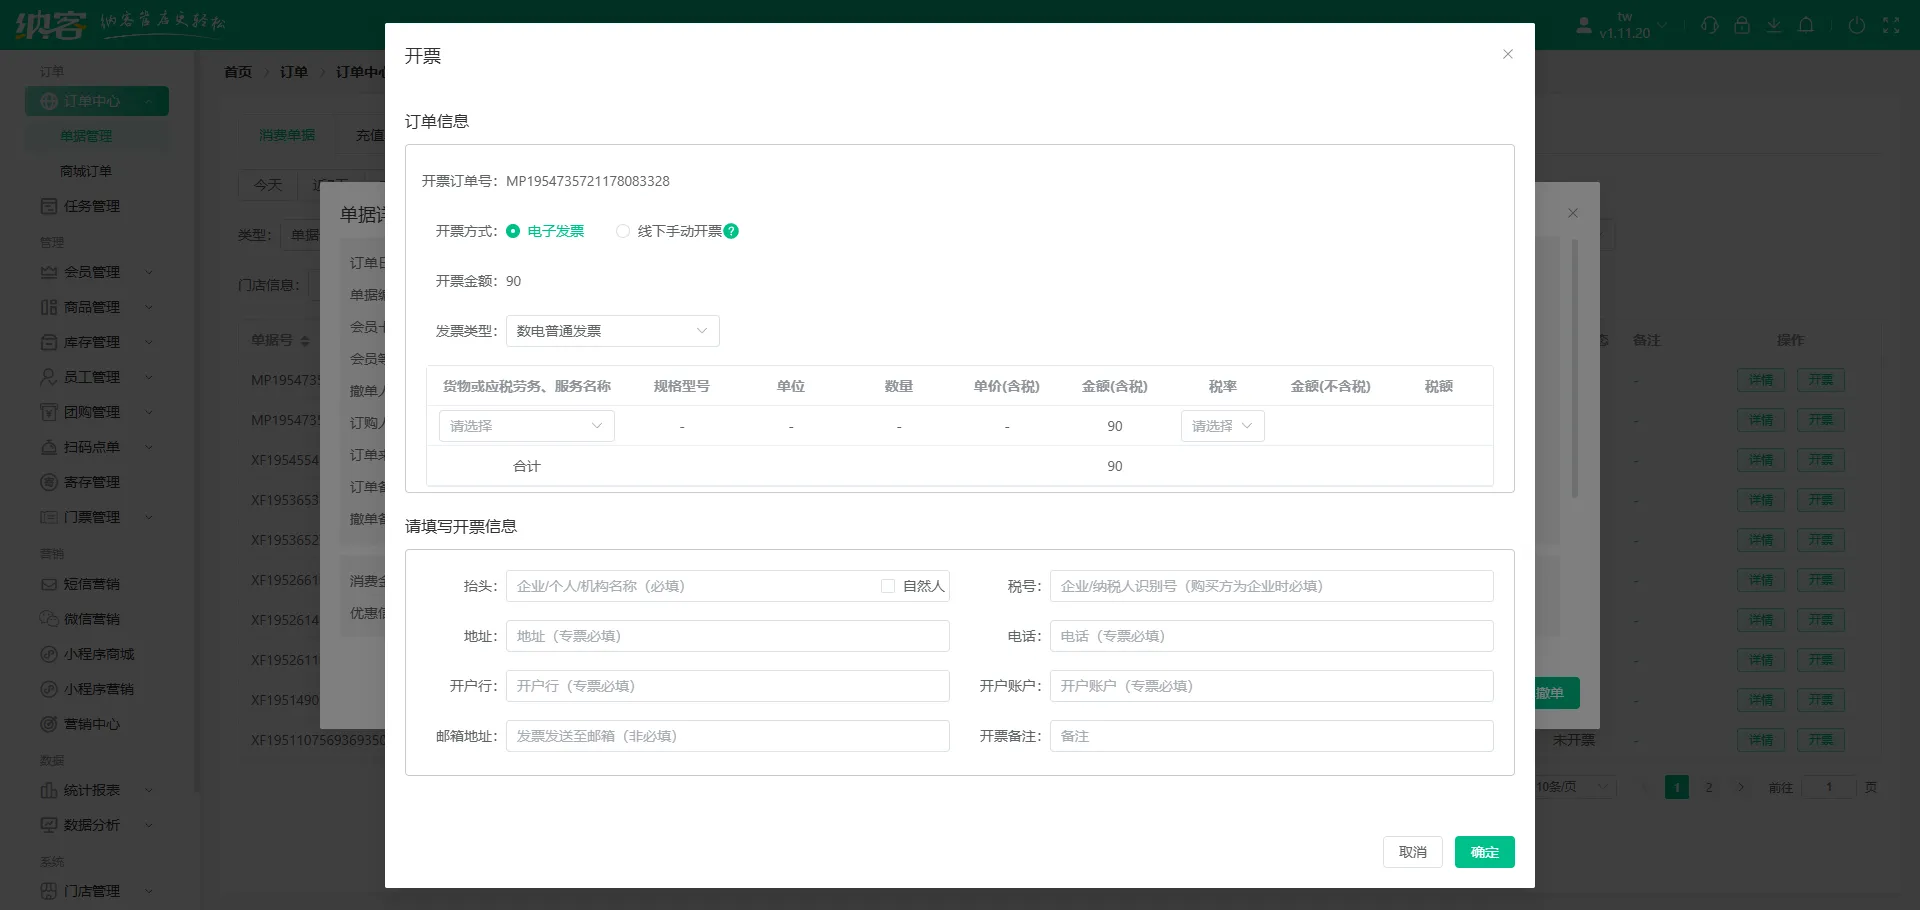Click the 确定 confirm button
The image size is (1920, 910).
[1484, 852]
